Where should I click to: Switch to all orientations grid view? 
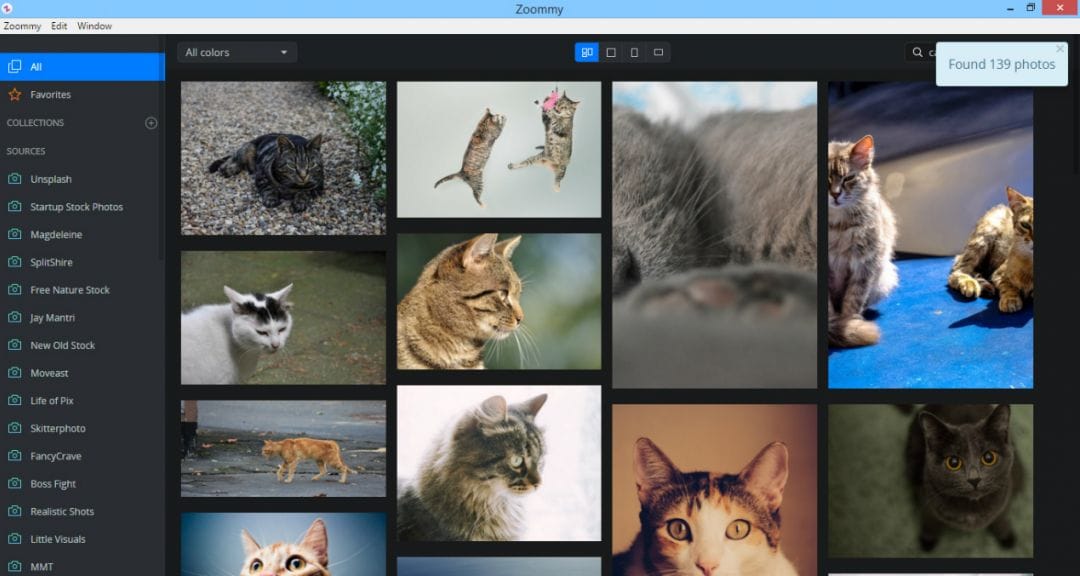click(x=587, y=52)
